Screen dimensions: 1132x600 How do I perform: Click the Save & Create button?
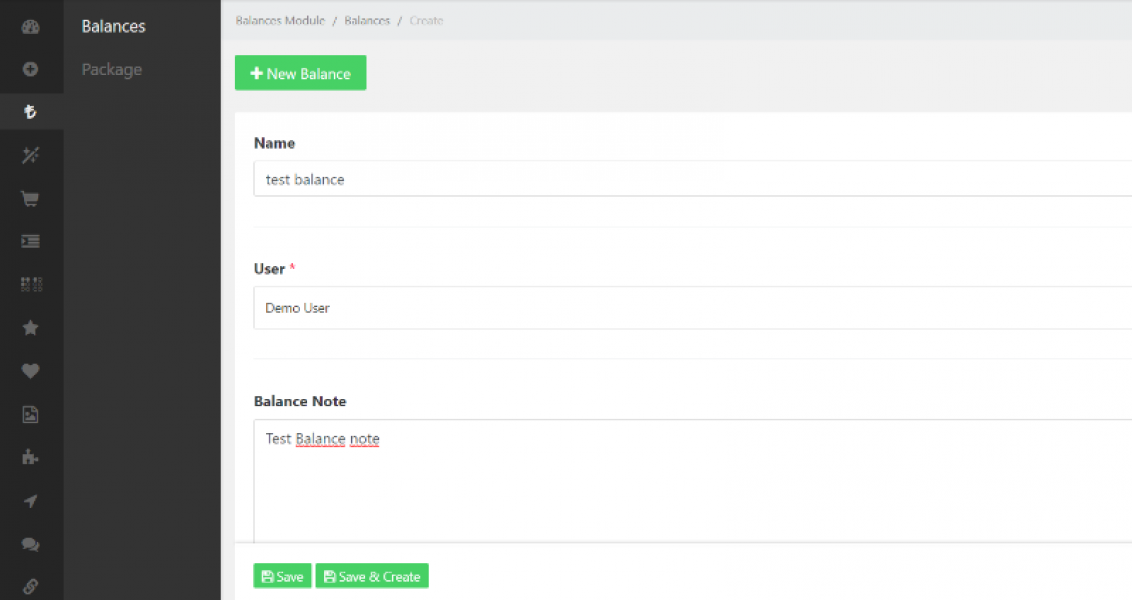click(x=372, y=577)
